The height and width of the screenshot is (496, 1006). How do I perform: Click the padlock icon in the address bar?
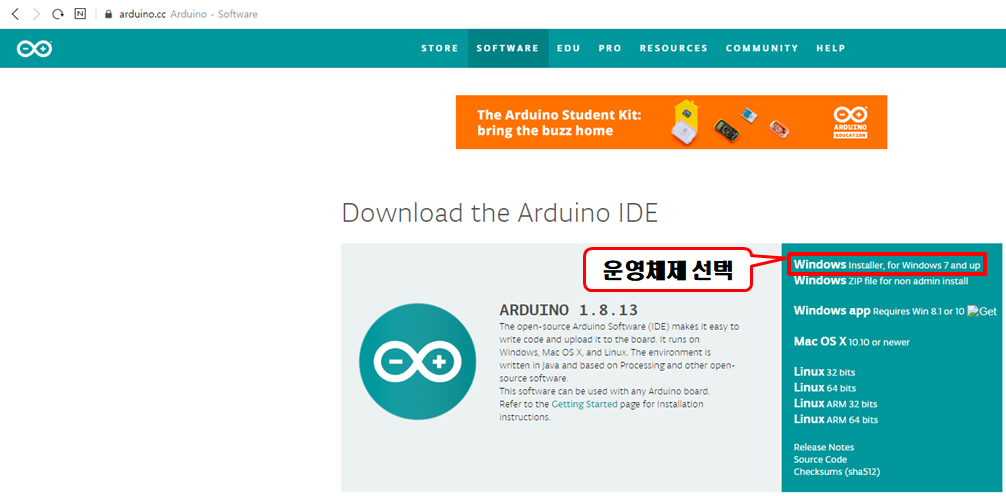coord(108,14)
